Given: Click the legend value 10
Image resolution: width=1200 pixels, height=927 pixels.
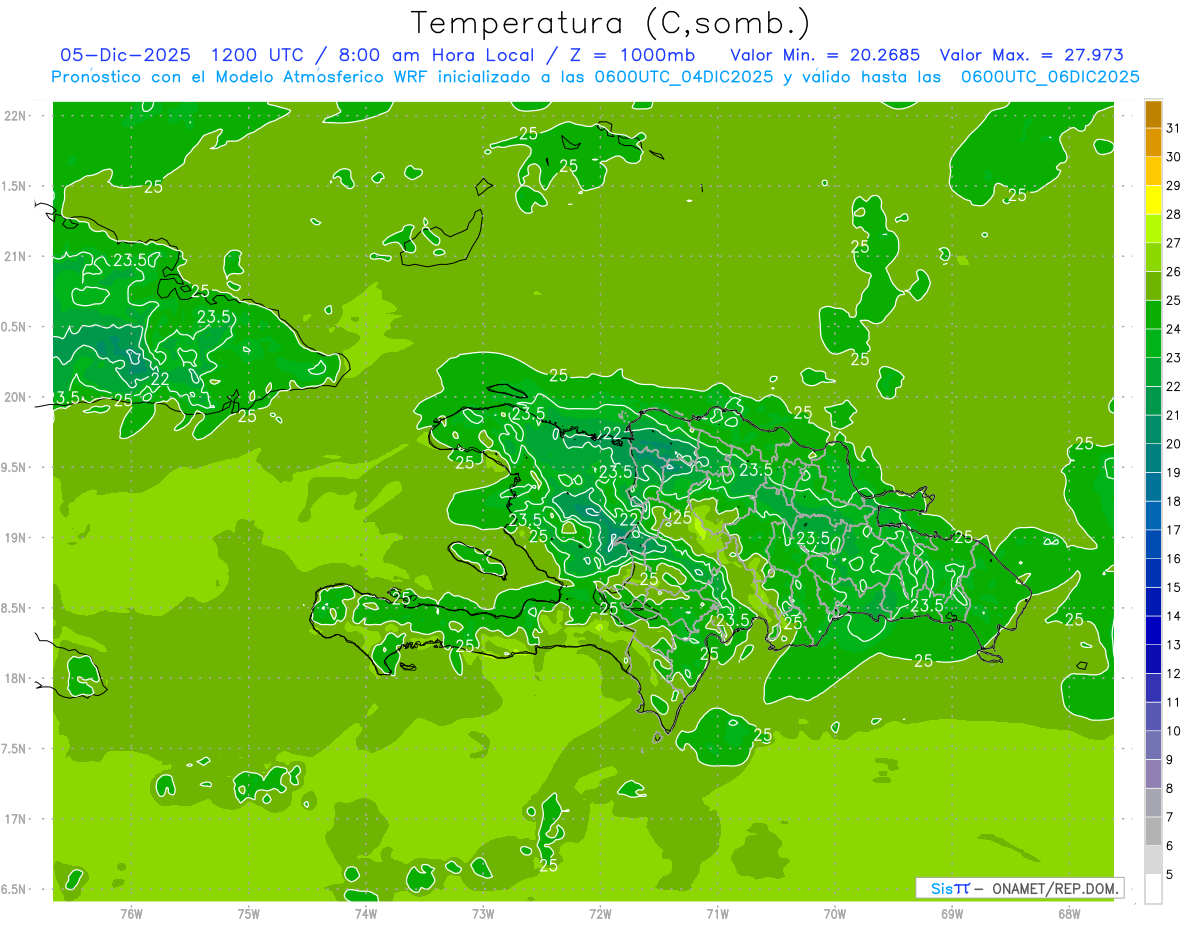Looking at the screenshot, I should 1174,731.
